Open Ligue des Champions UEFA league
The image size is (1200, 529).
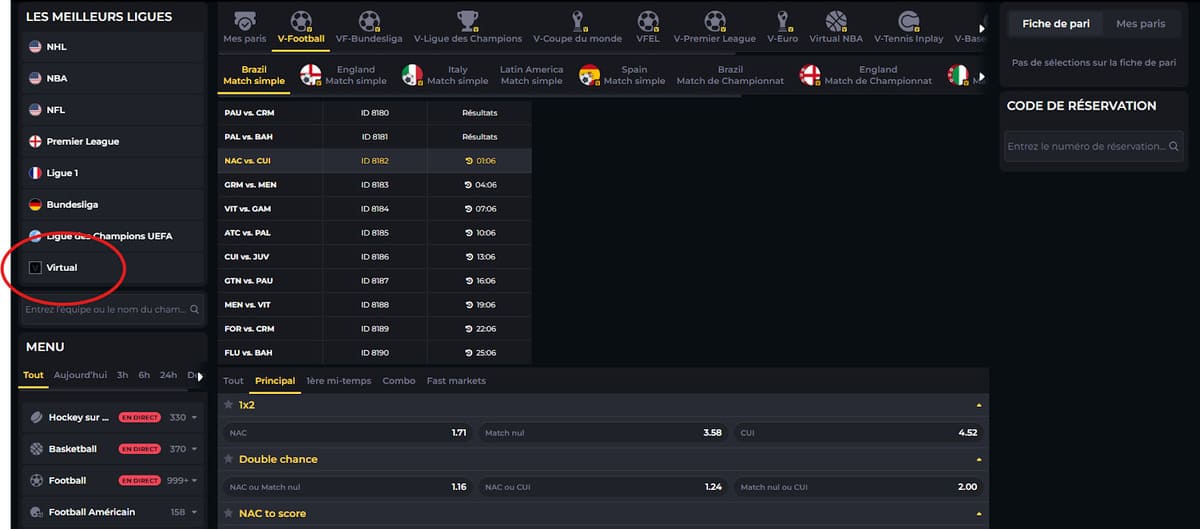tap(112, 236)
